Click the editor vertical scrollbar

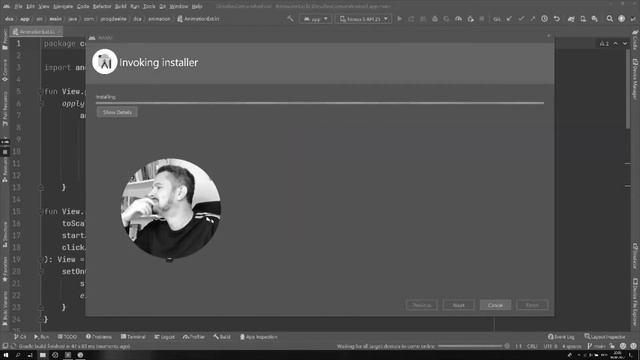pos(628,90)
